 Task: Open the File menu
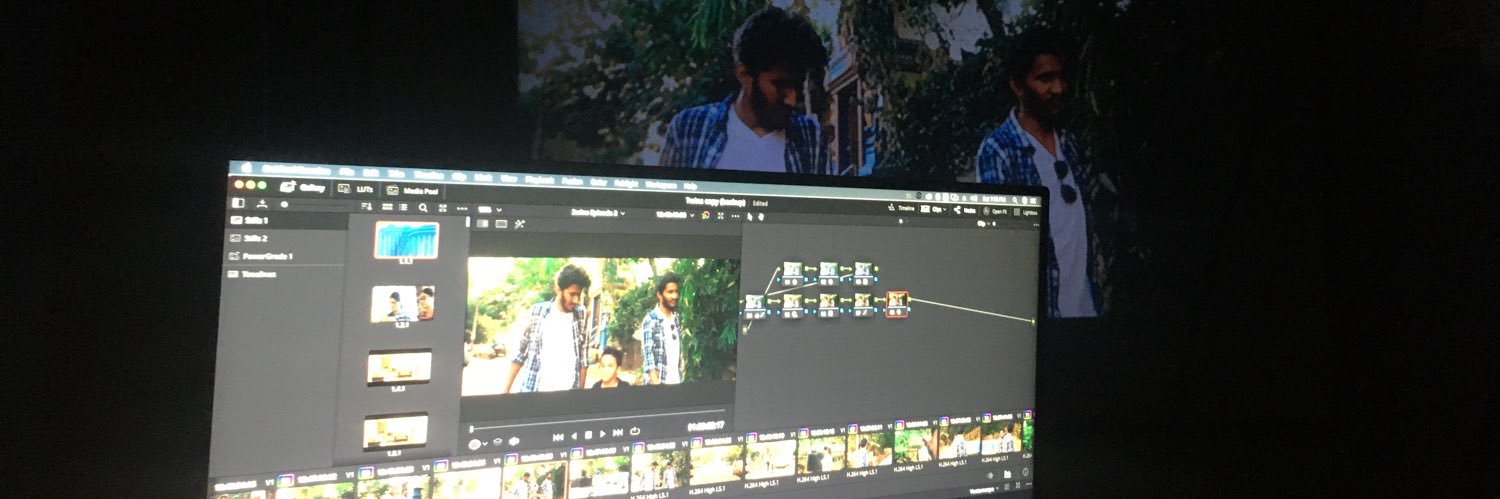click(347, 171)
